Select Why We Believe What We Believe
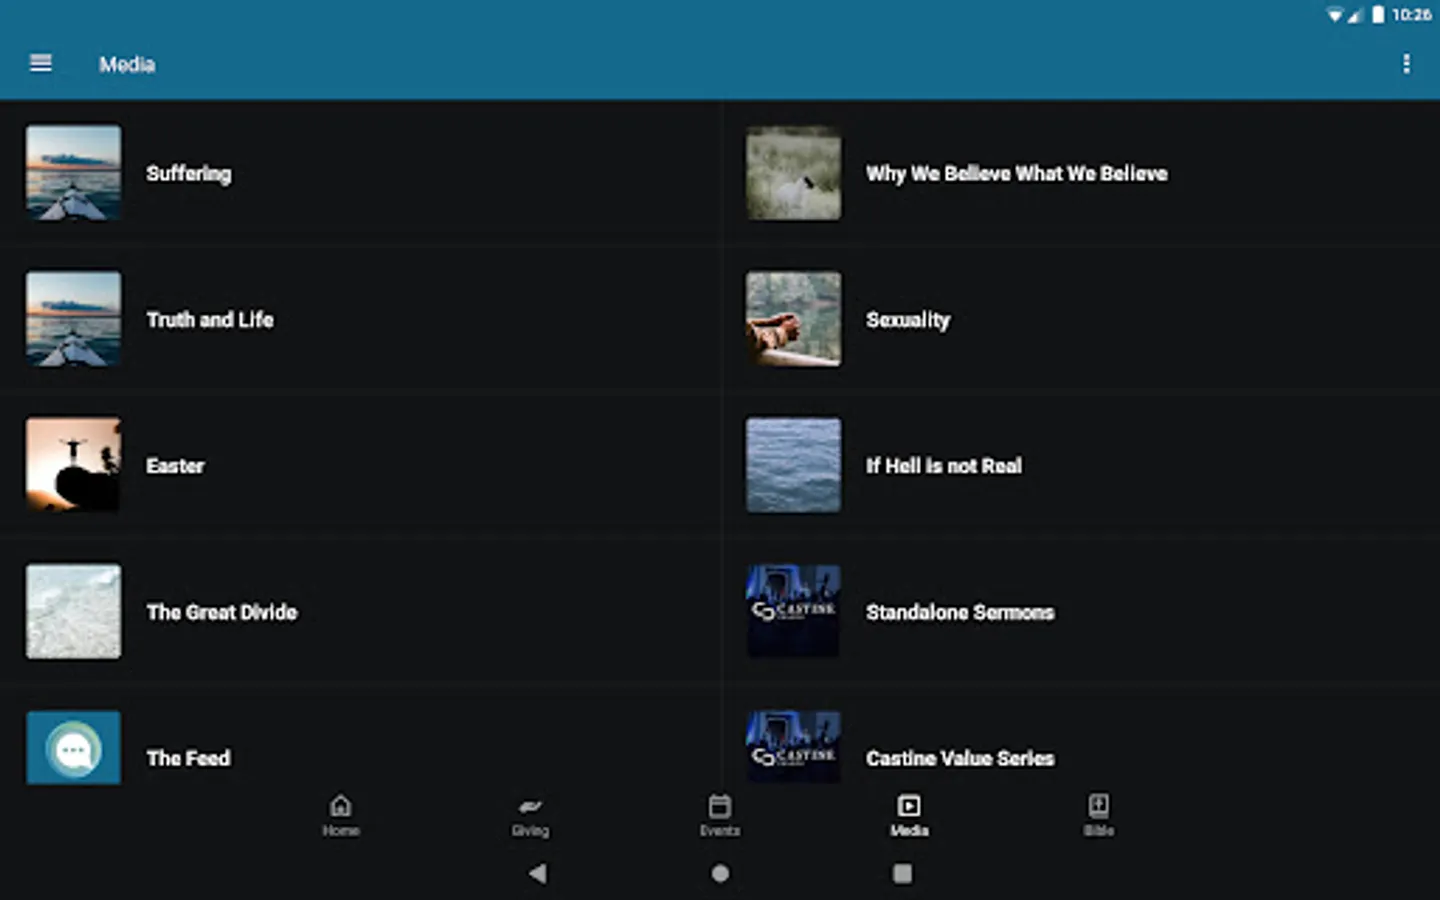The image size is (1440, 900). (x=1017, y=174)
